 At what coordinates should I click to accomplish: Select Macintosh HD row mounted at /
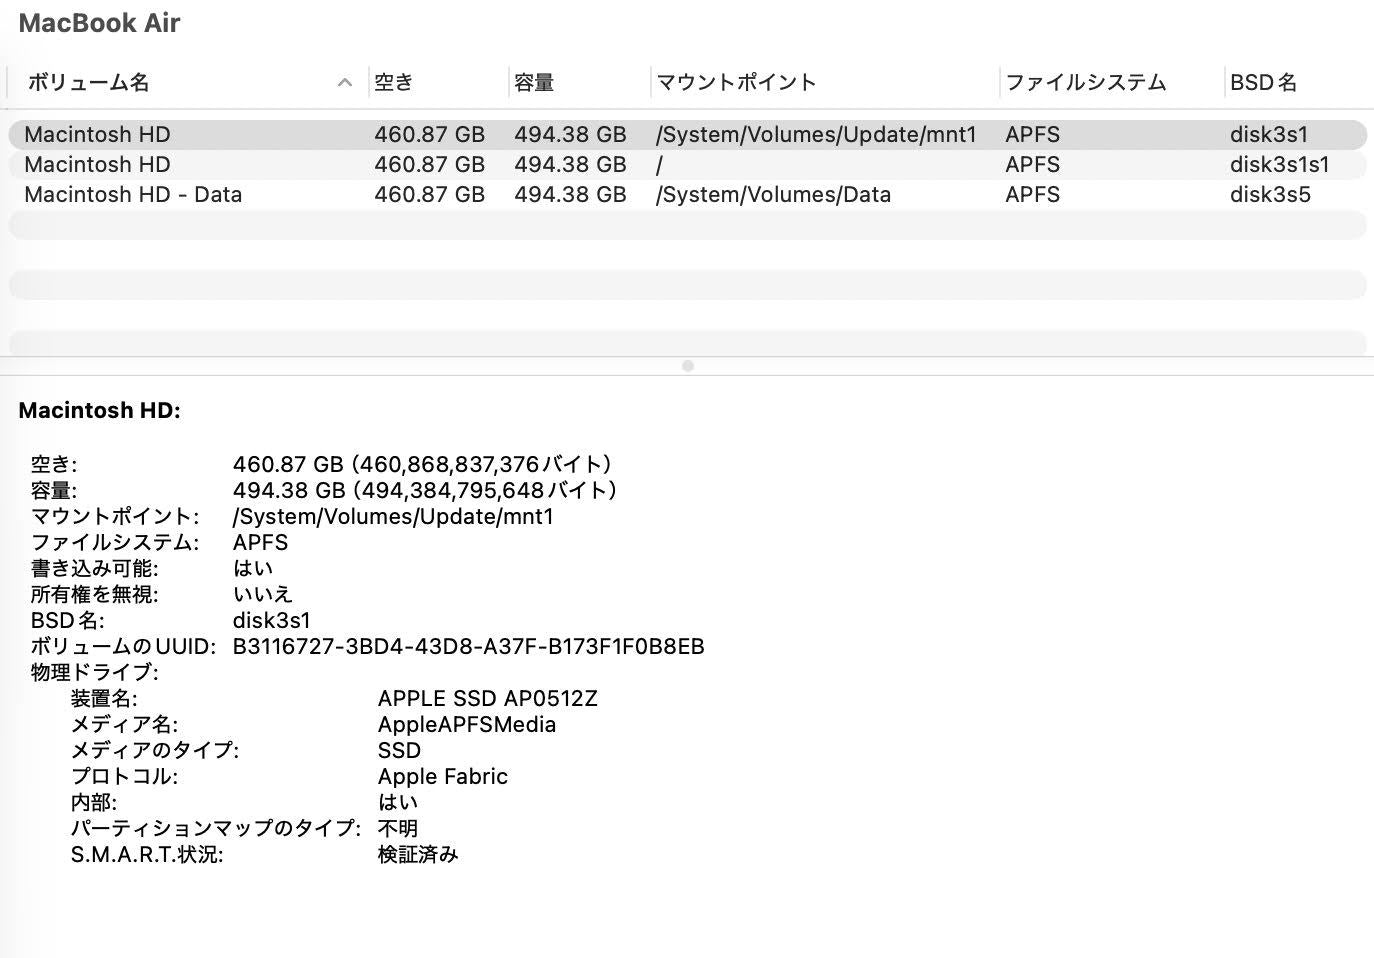(687, 165)
